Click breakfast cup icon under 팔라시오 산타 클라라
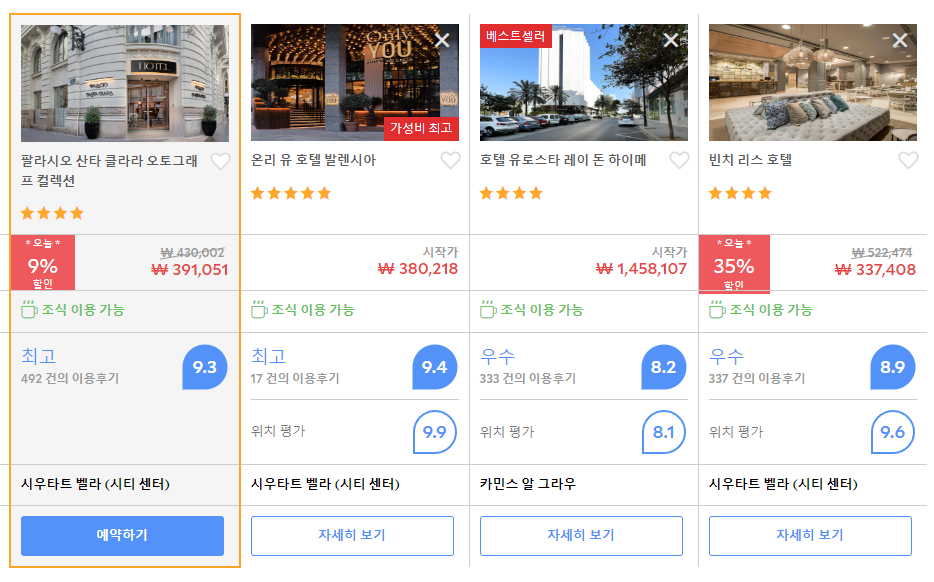The width and height of the screenshot is (934, 582). [x=29, y=310]
